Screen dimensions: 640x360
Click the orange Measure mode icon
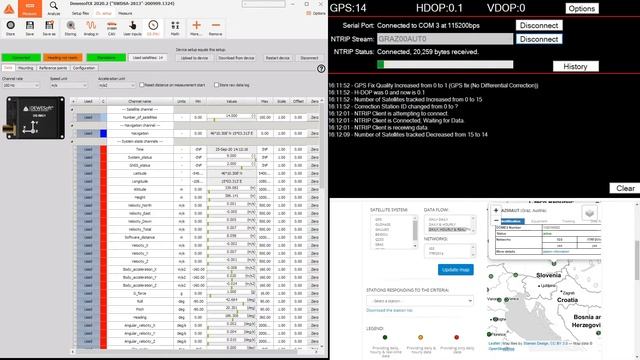(30, 8)
